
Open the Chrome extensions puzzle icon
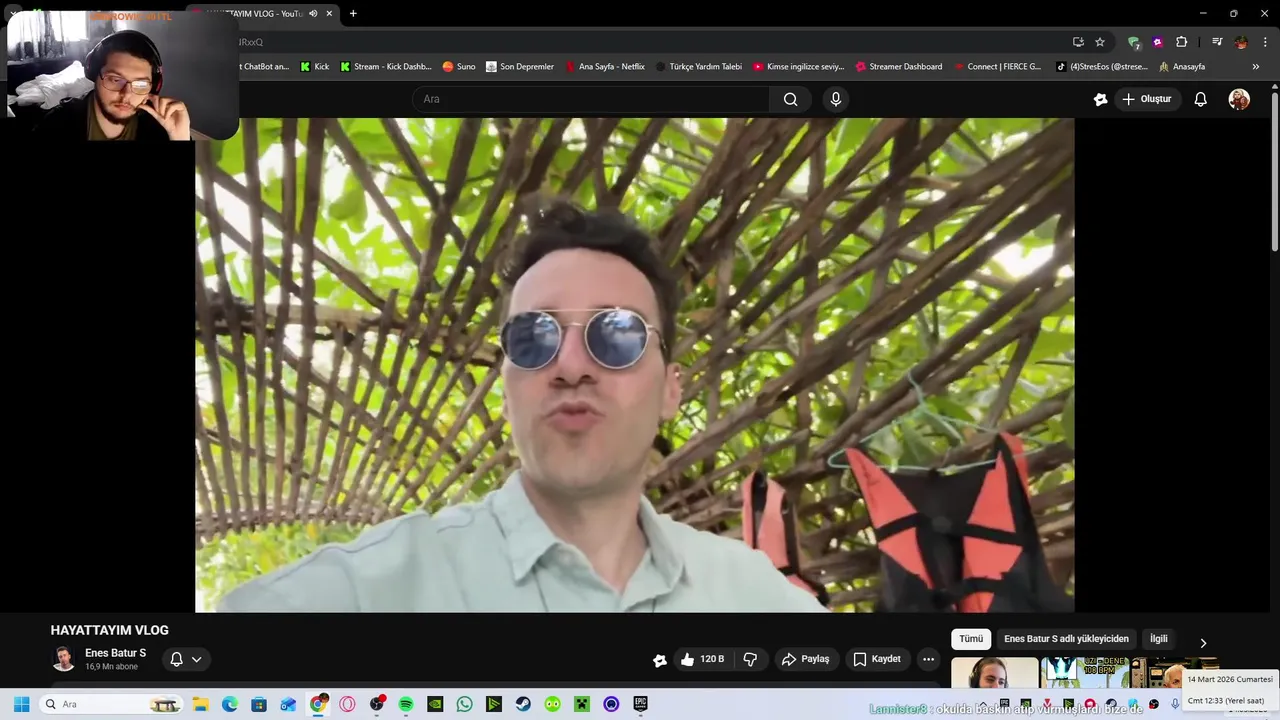click(x=1181, y=42)
